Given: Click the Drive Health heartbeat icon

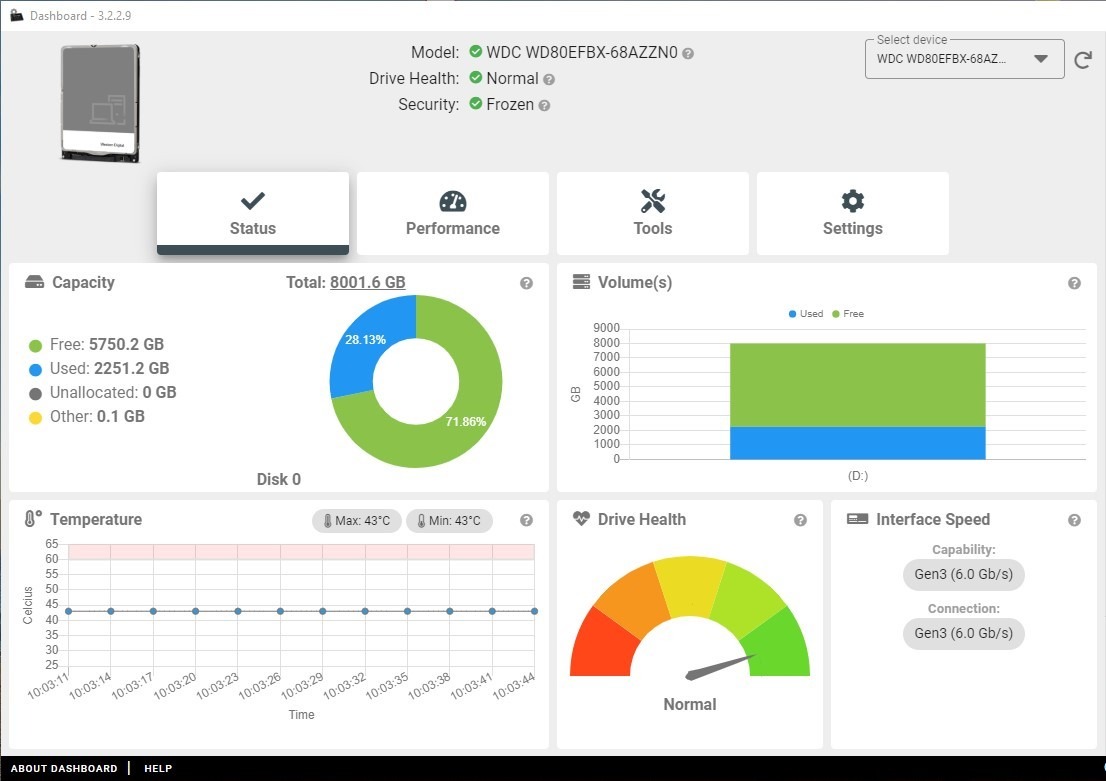Looking at the screenshot, I should 581,519.
